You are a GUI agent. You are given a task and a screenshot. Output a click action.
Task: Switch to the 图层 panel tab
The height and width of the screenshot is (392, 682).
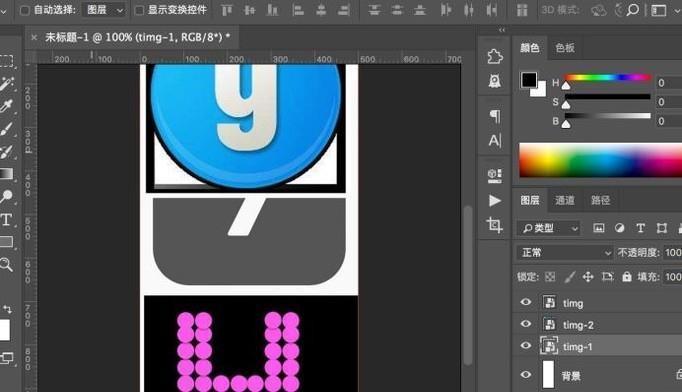(530, 200)
